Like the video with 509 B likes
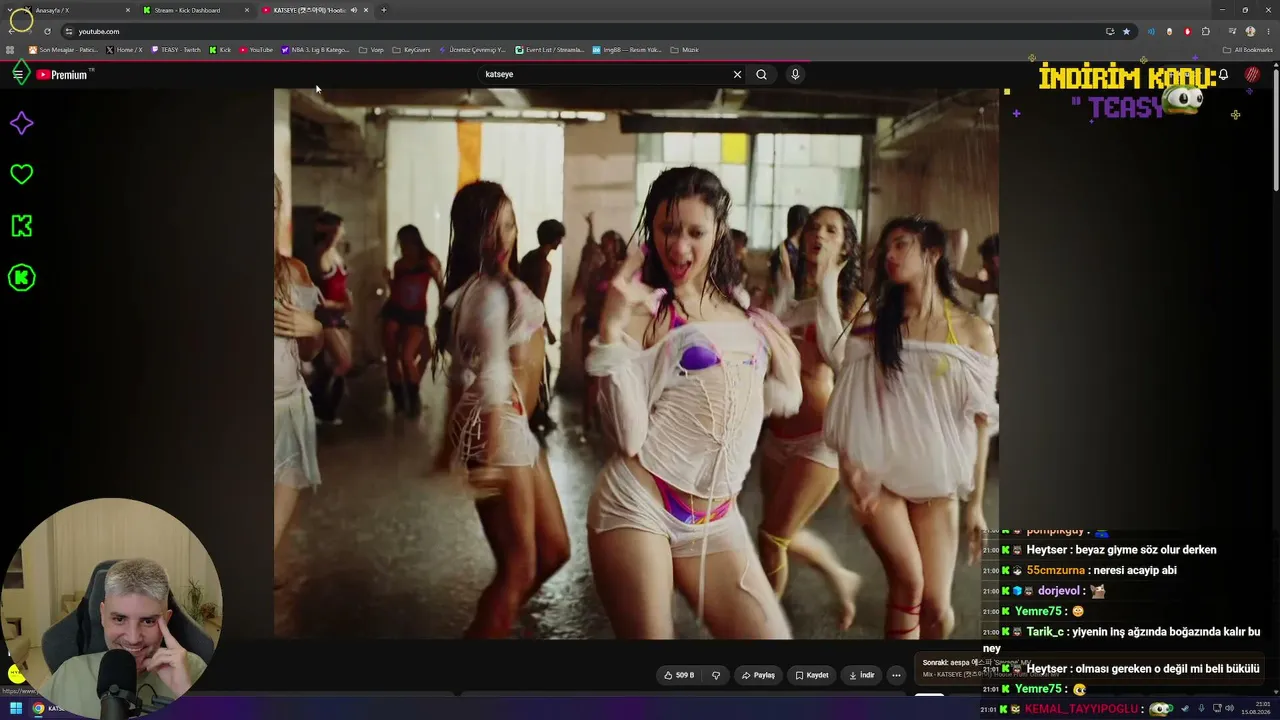The width and height of the screenshot is (1280, 720). click(x=679, y=675)
